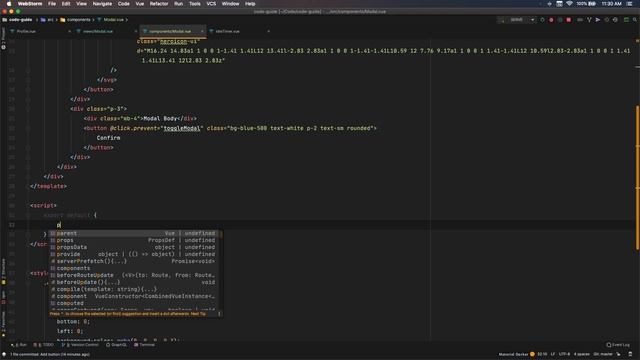Open UTF-8 encoding selector in status bar
This screenshot has width=640, height=360.
[x=564, y=354]
